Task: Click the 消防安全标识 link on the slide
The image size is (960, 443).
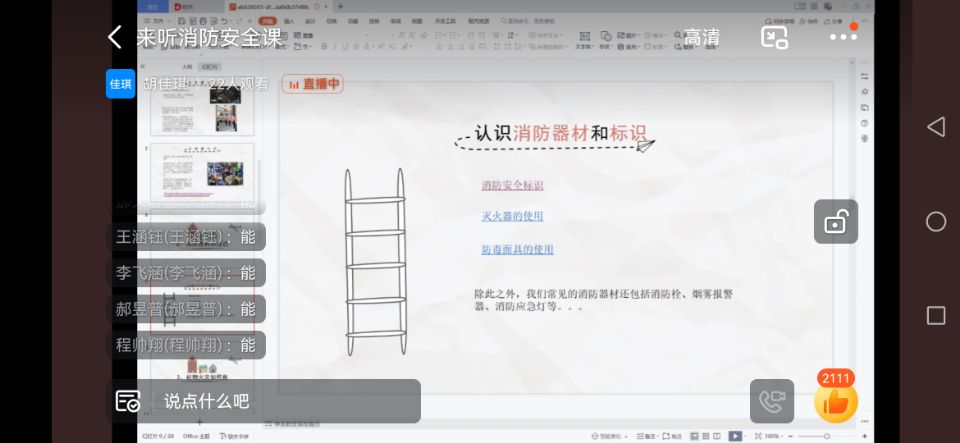Action: tap(512, 185)
